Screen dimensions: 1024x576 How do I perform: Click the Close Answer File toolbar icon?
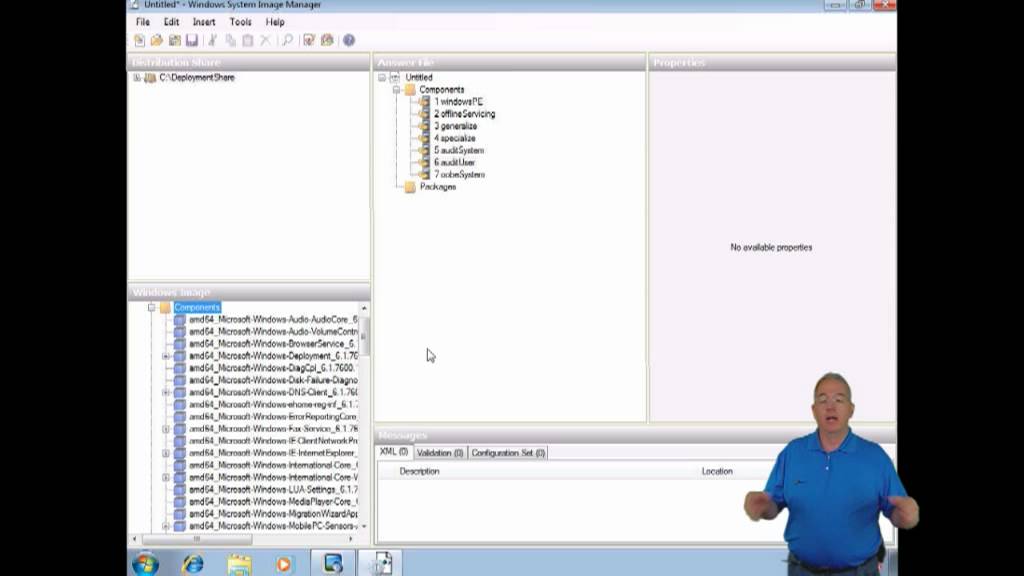click(x=174, y=40)
